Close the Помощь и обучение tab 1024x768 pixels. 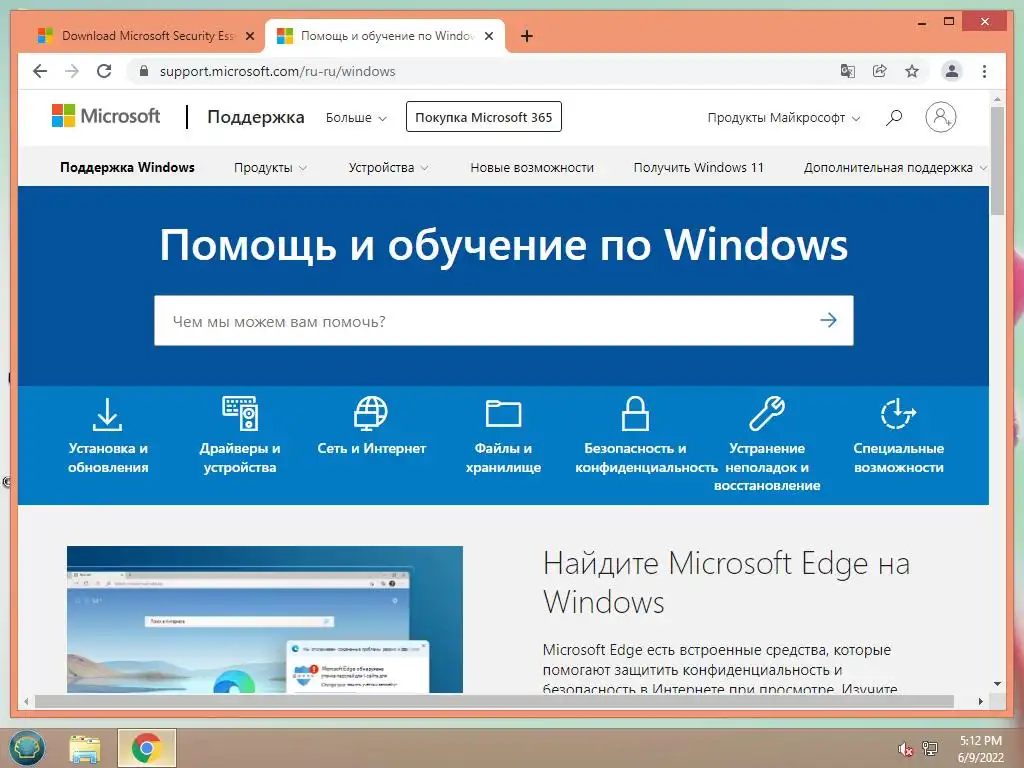pyautogui.click(x=488, y=36)
